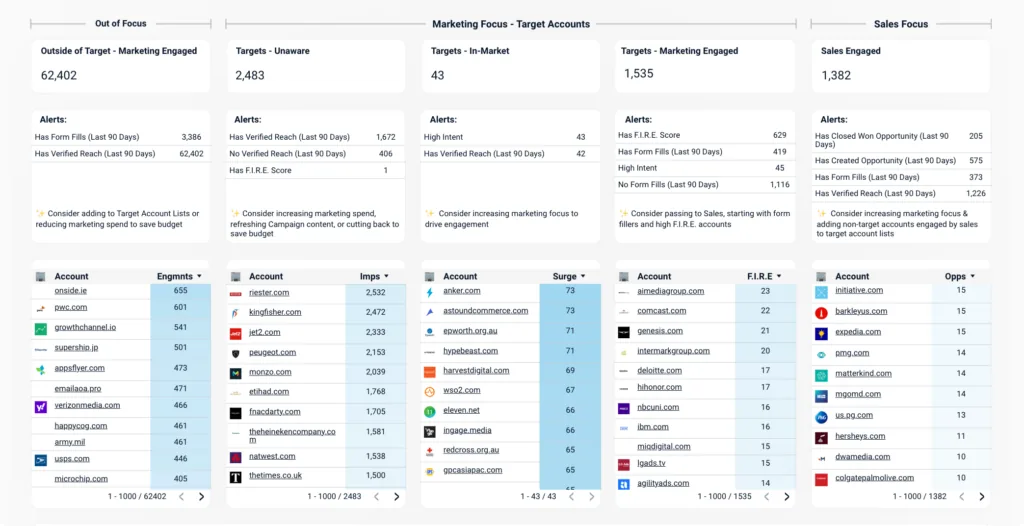
Task: Open the pwc.com account link
Action: pos(71,308)
